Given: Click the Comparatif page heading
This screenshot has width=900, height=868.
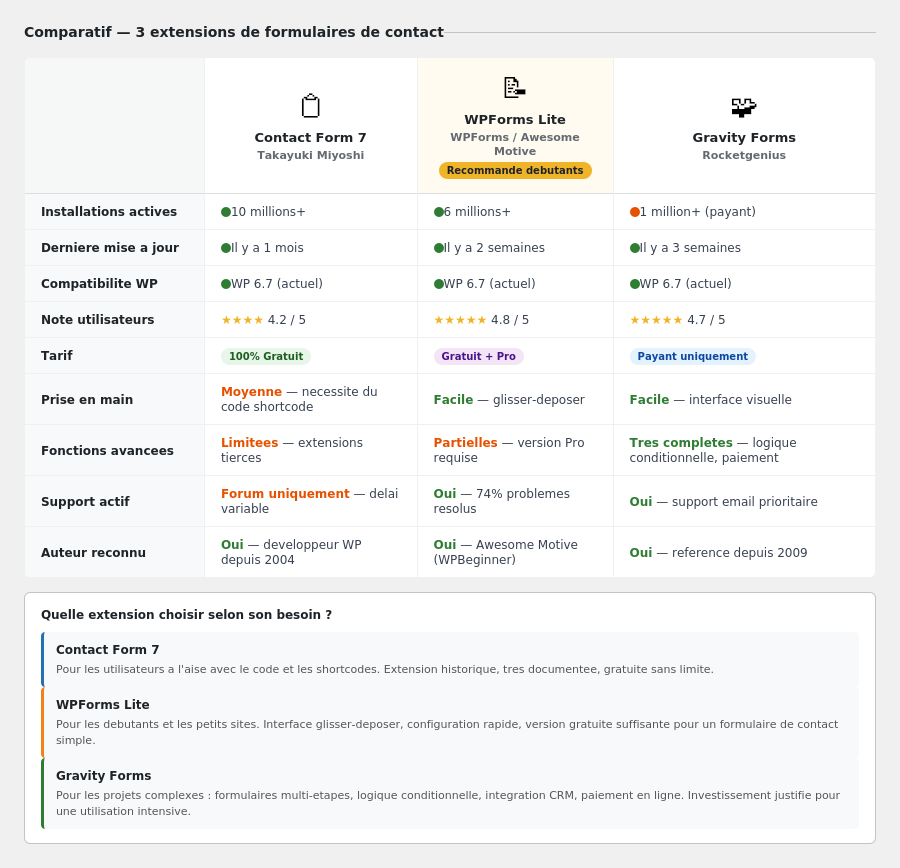Looking at the screenshot, I should 234,32.
